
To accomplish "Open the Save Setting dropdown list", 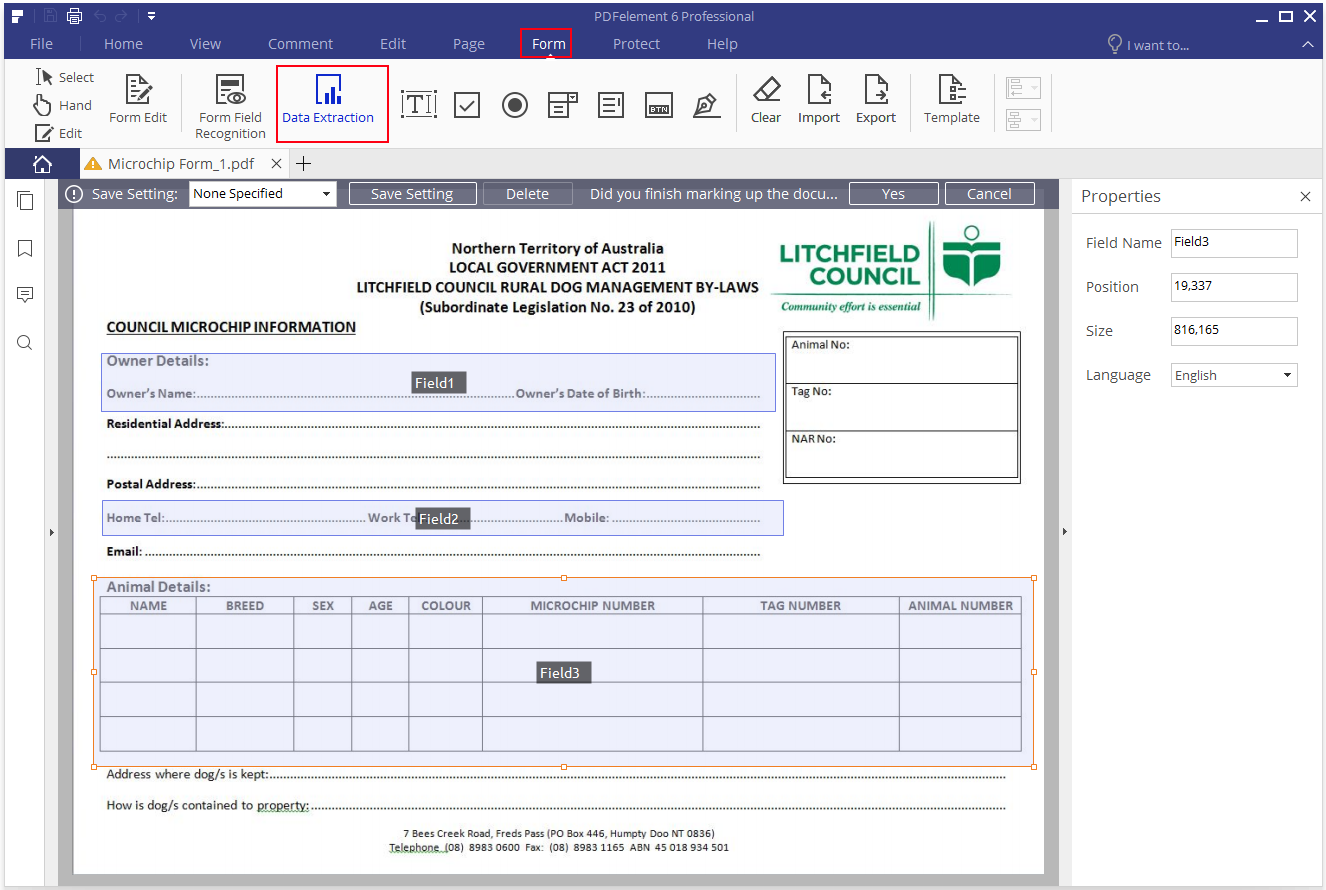I will coord(326,194).
